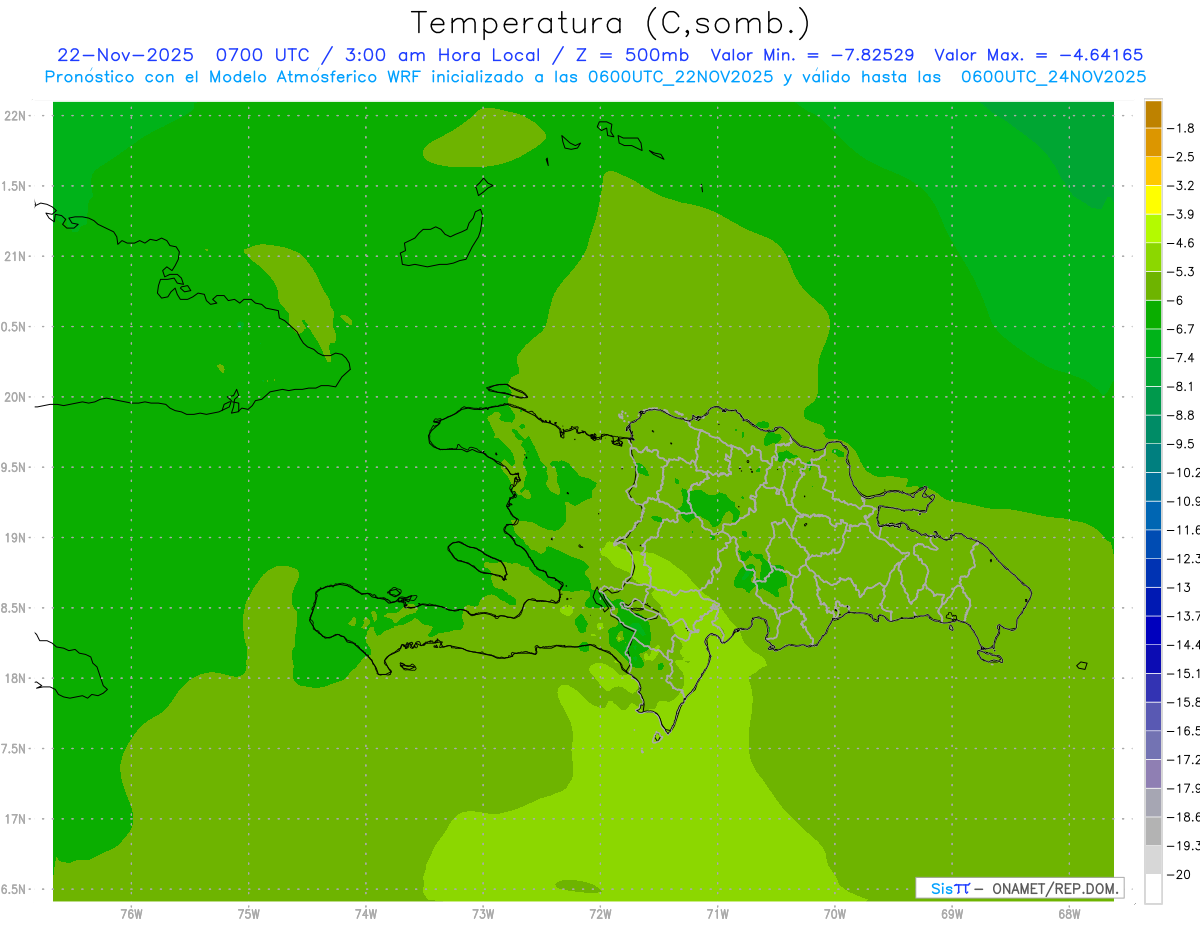1200x927 pixels.
Task: Click the yellow swatch between -3.2 and -3.9
Action: click(x=1154, y=199)
